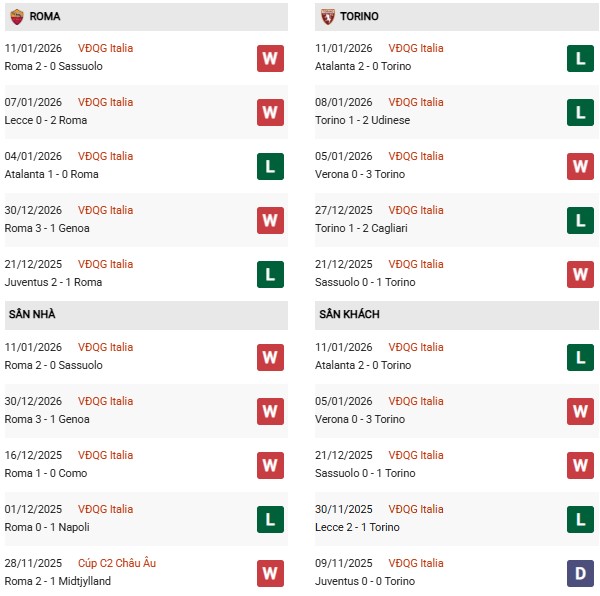
Task: Click the D badge for Juventus 0 - 0 Torino
Action: pyautogui.click(x=581, y=573)
